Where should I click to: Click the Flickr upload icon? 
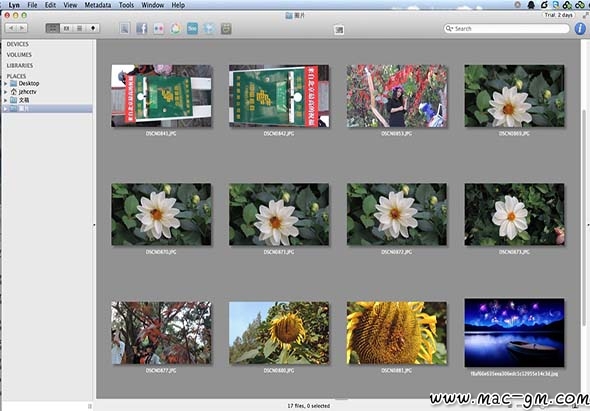(x=158, y=29)
